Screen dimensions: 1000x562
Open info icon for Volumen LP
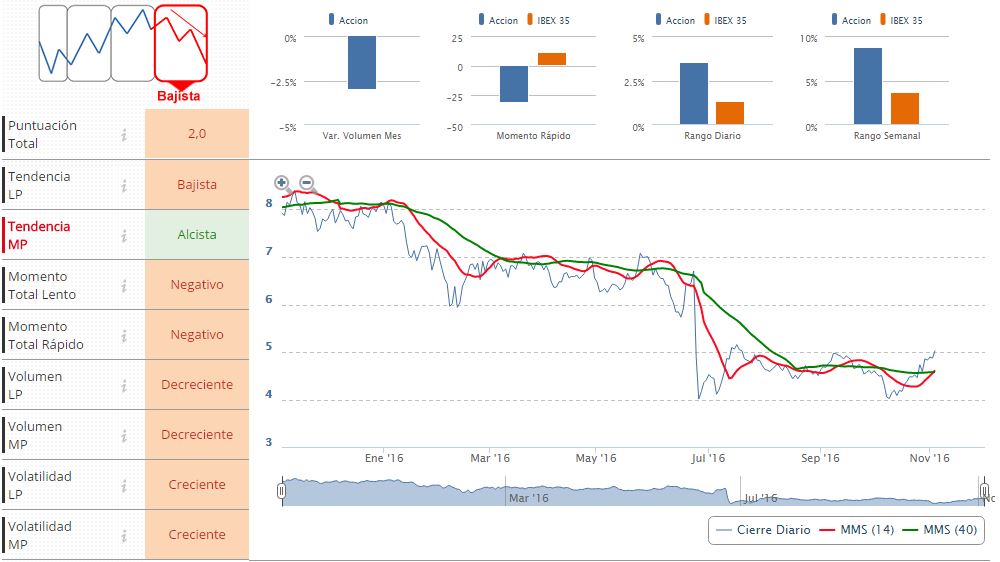pyautogui.click(x=124, y=385)
